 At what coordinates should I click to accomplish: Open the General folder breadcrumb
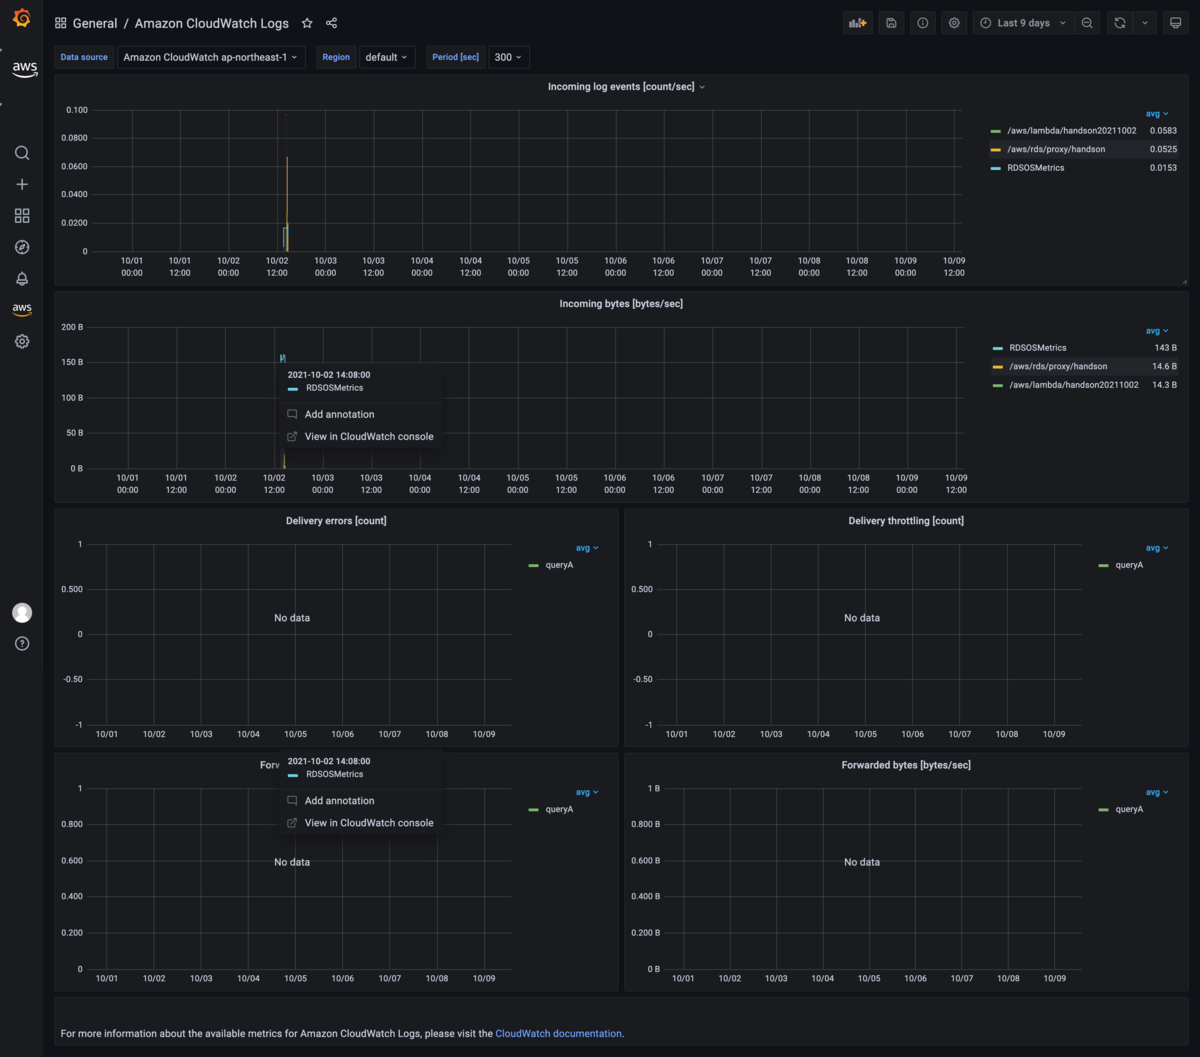pos(95,23)
